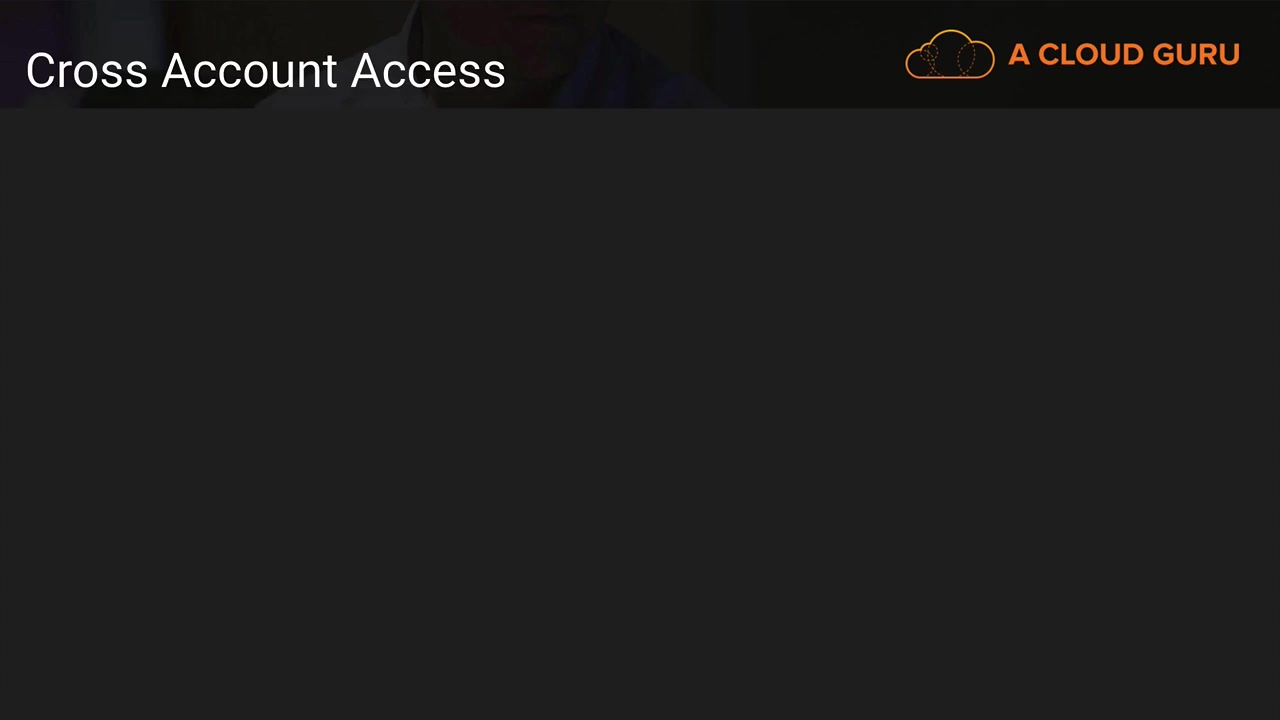
Task: Click the final letter s of Access
Action: [495, 76]
